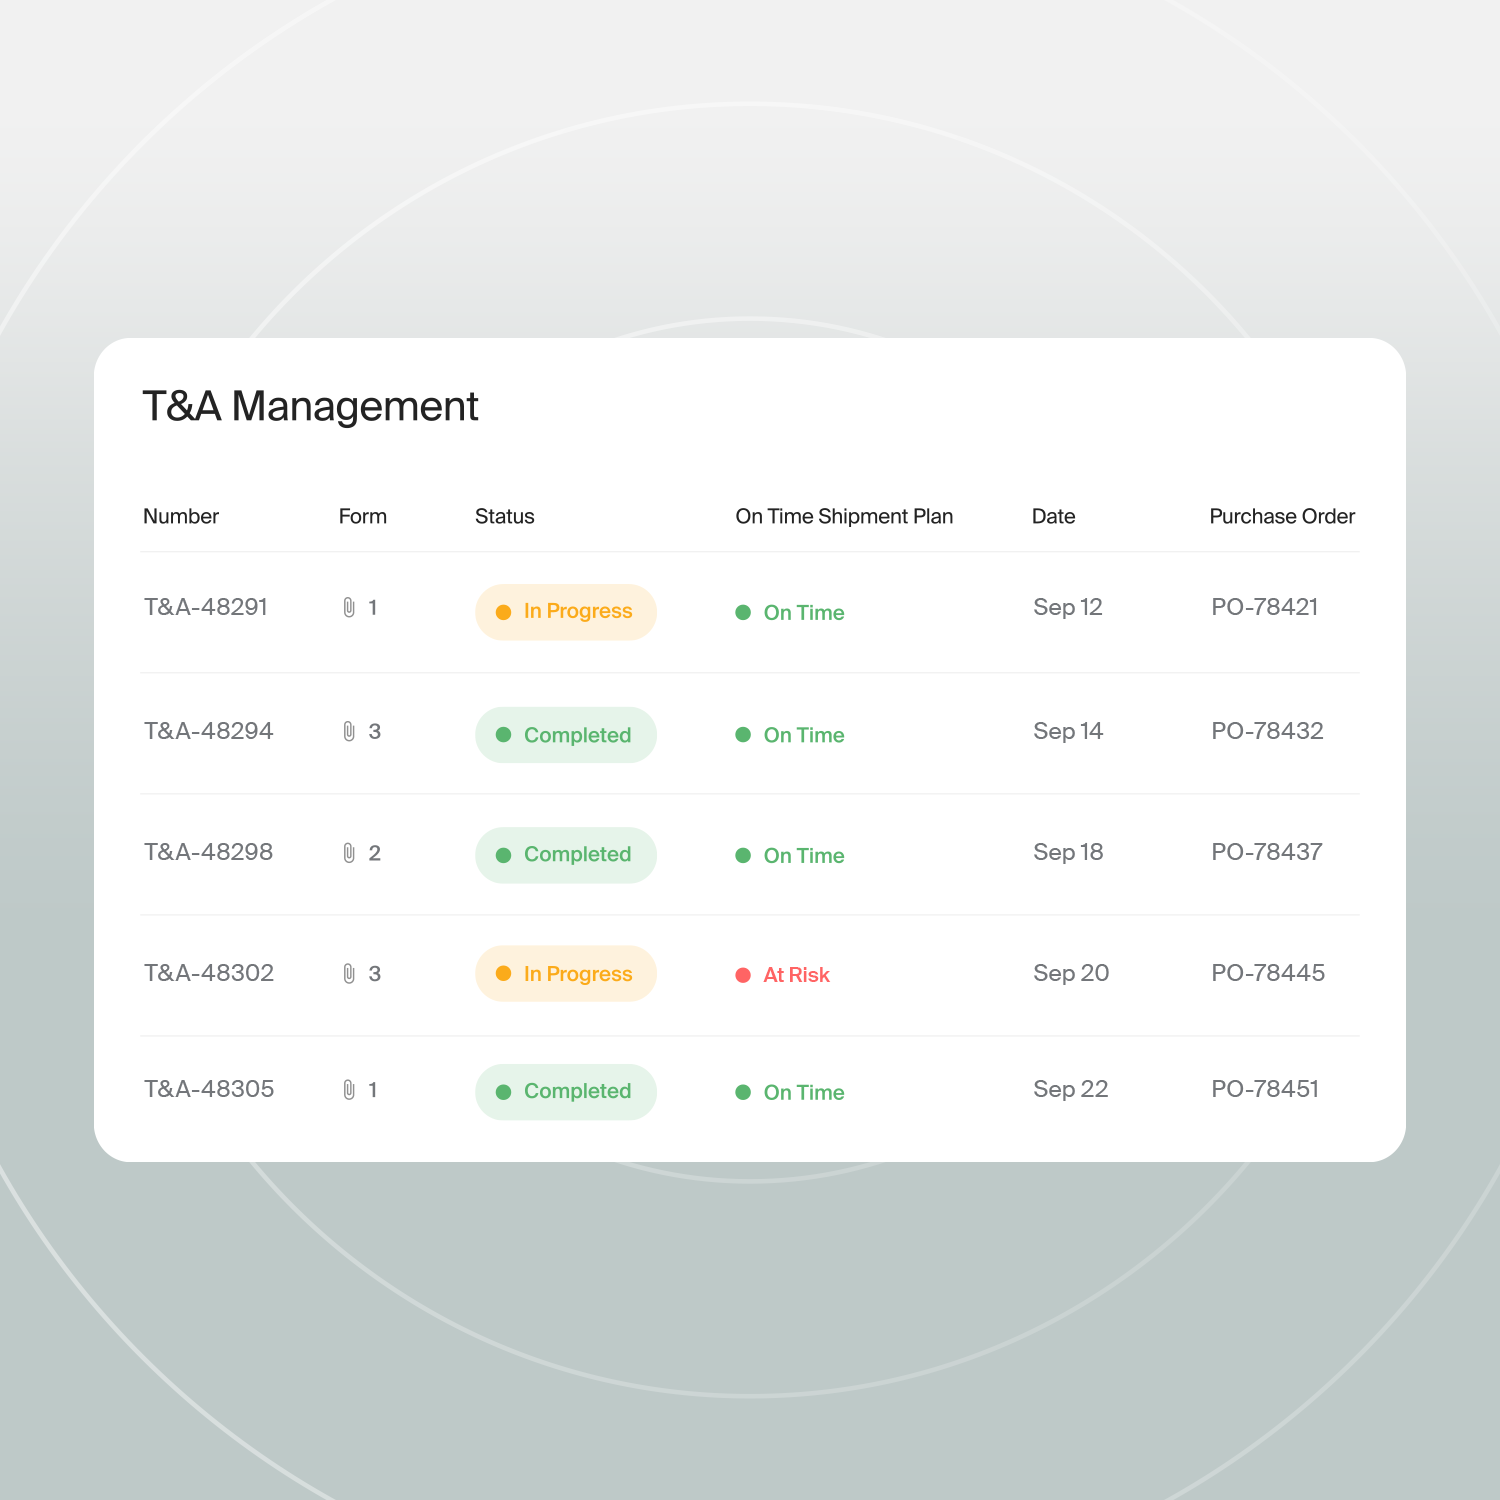Open record T&A-48302

click(x=209, y=973)
